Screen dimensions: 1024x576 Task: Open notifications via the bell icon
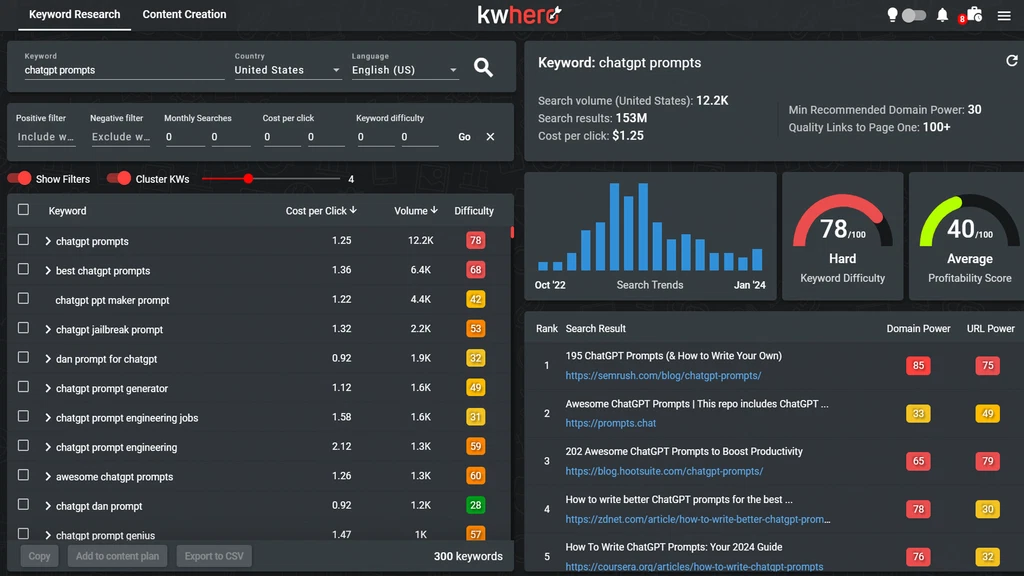[941, 16]
